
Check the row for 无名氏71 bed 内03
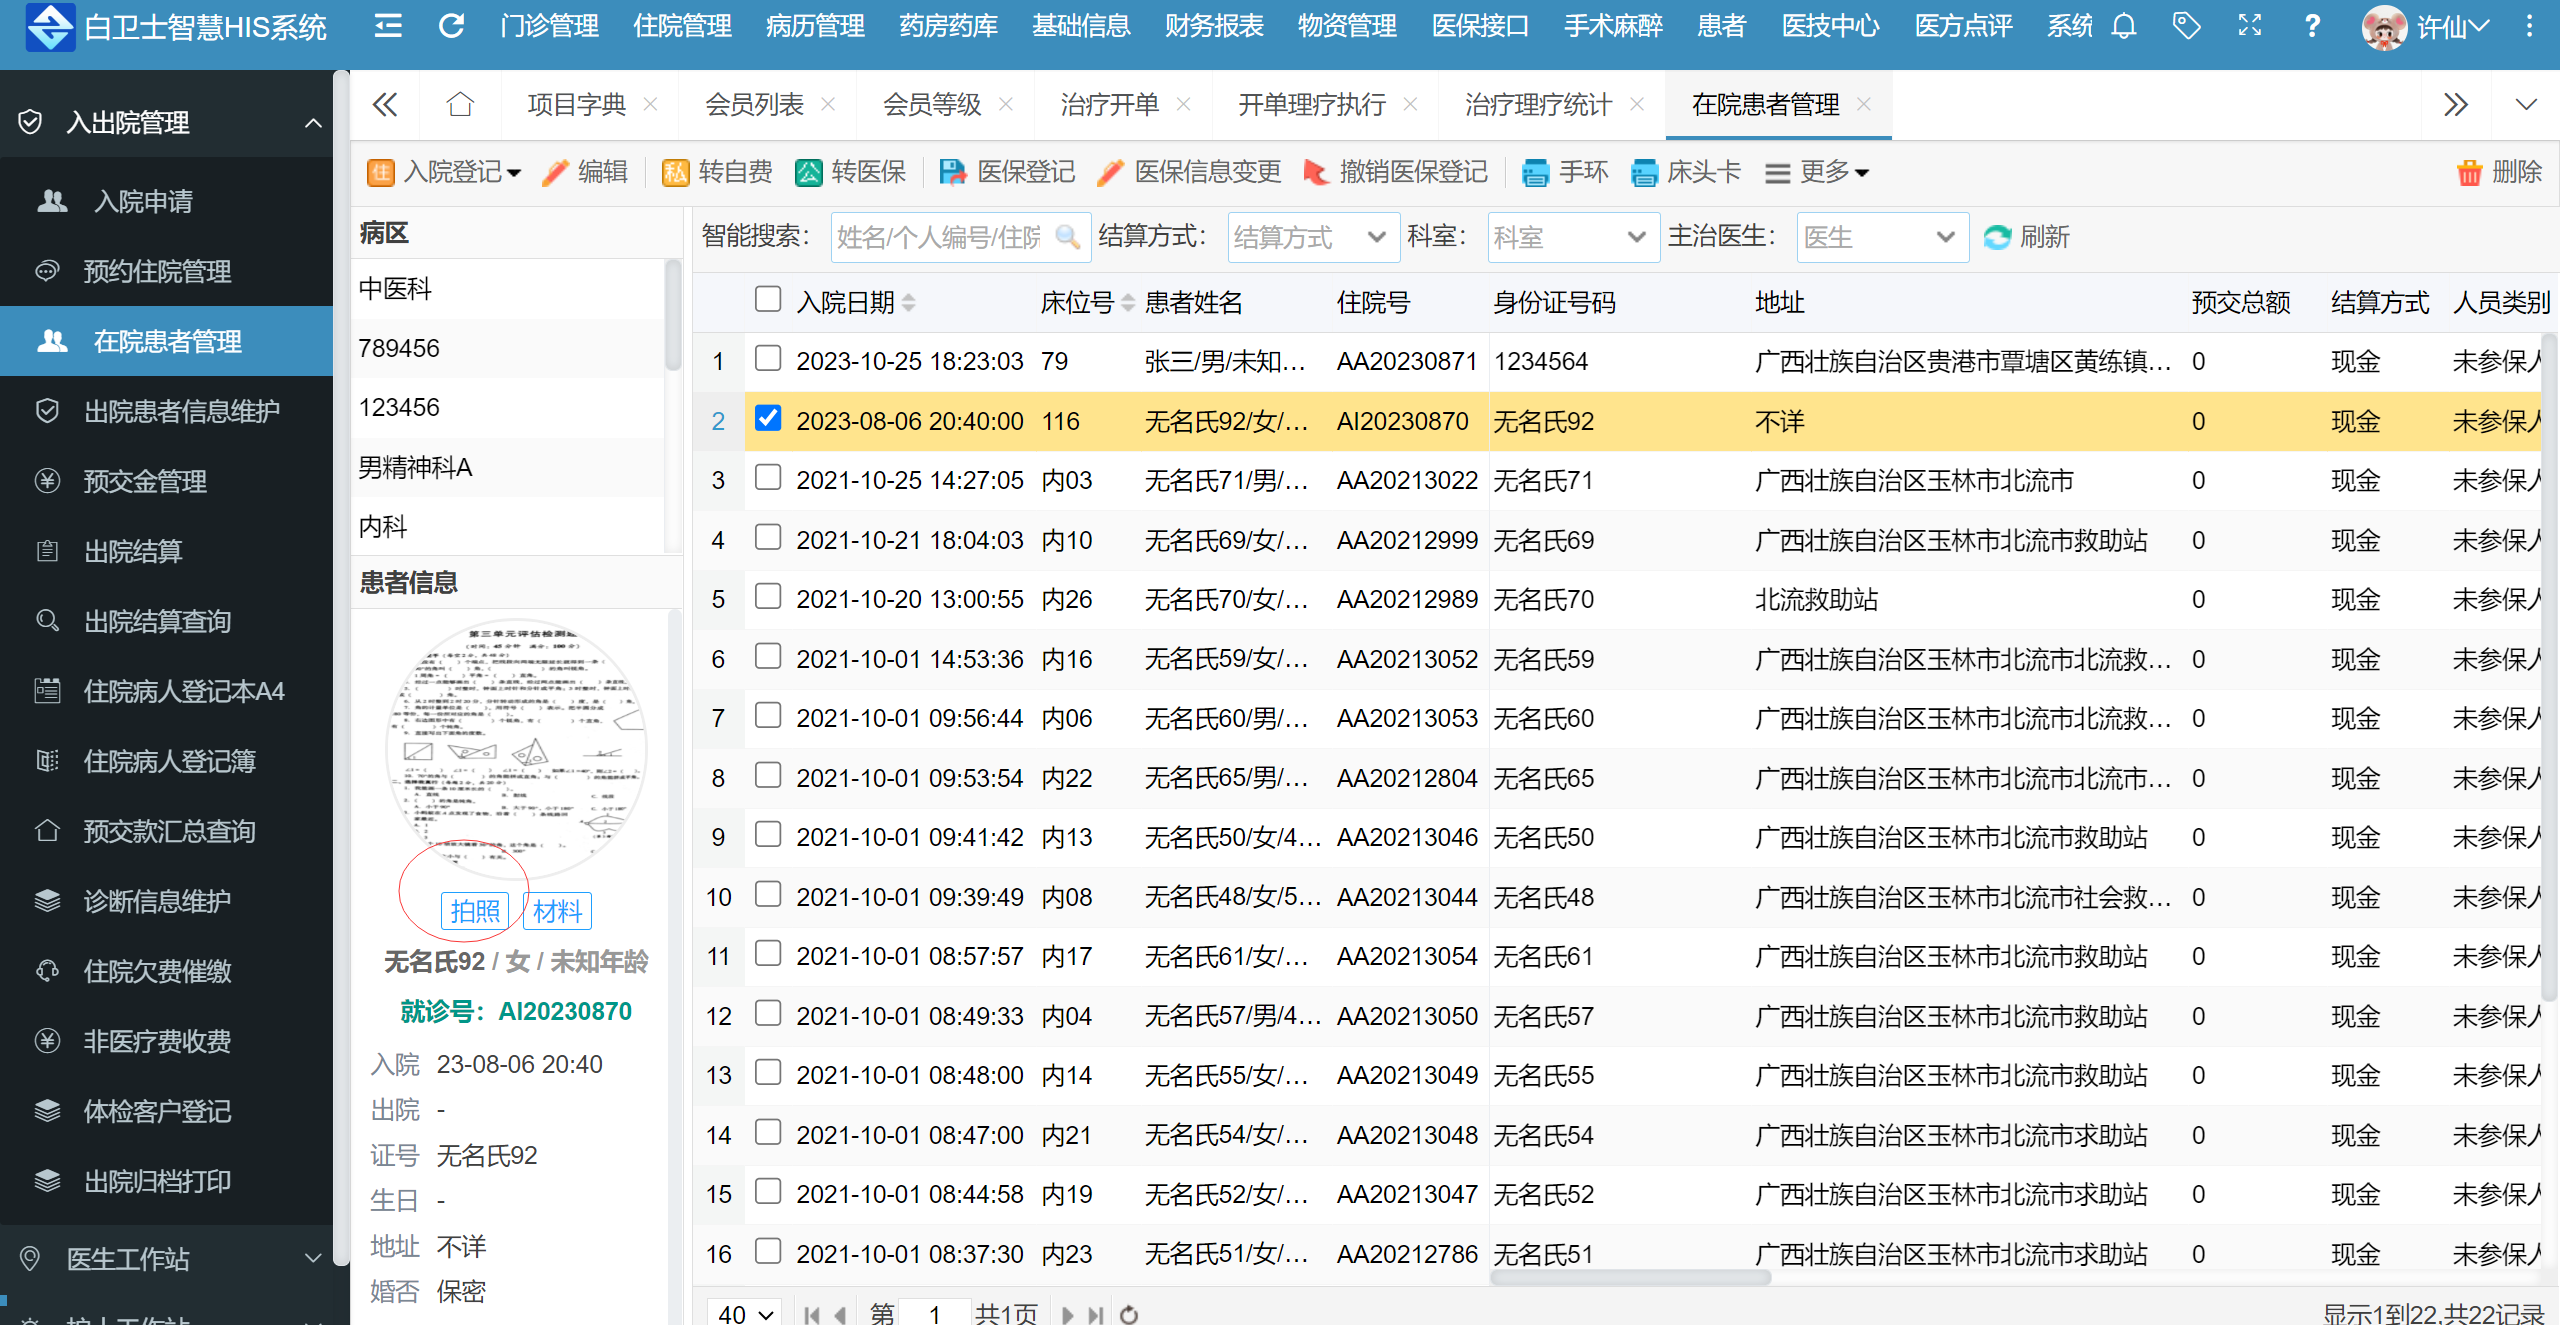[x=768, y=477]
